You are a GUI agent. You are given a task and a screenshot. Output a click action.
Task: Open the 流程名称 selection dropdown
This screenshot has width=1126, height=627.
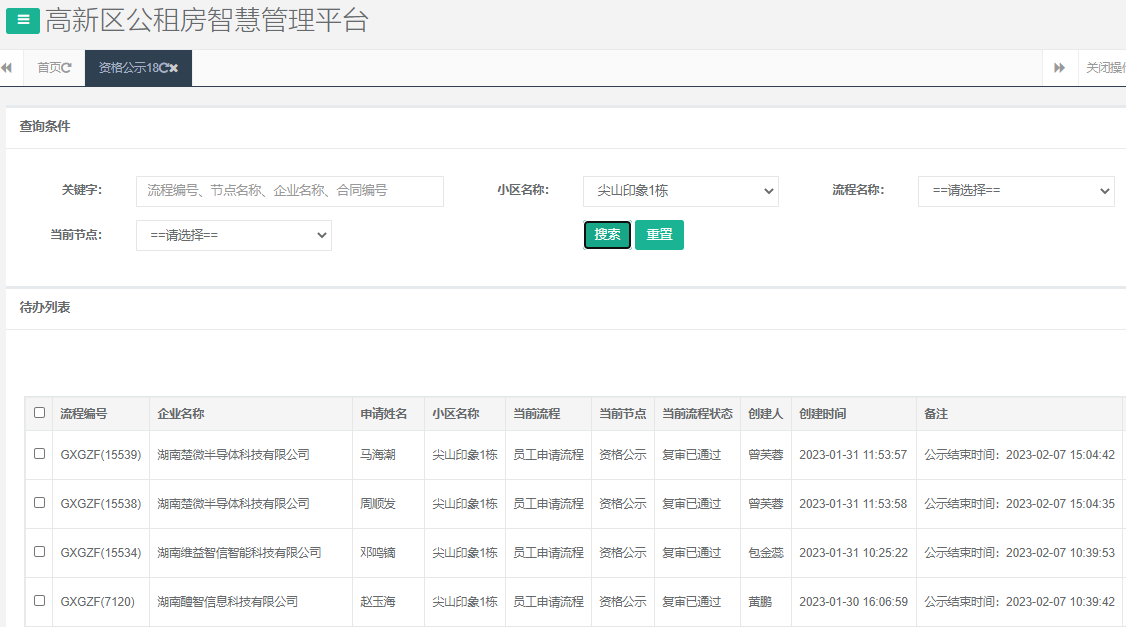(1016, 191)
